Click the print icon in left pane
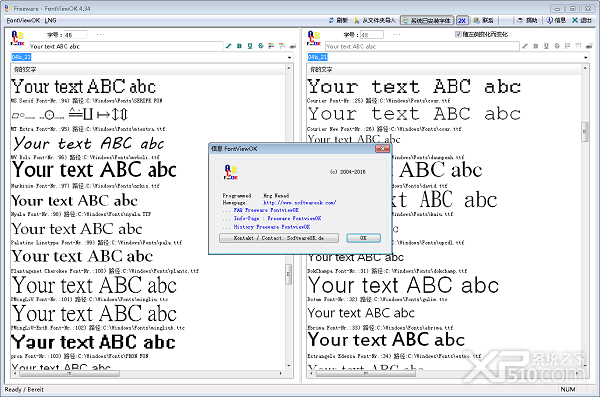Screen dimensions: 600x397 pos(293,46)
